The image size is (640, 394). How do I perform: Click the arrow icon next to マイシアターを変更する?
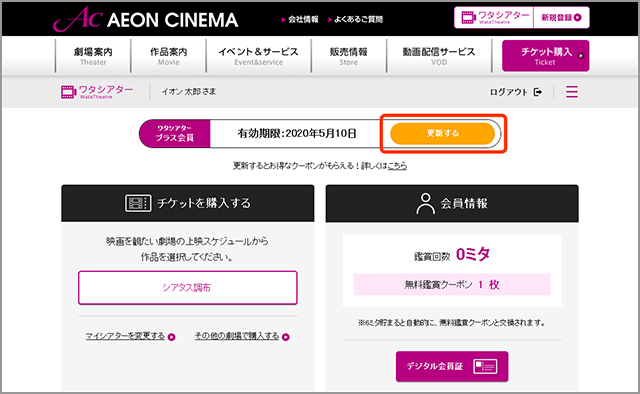pyautogui.click(x=172, y=337)
